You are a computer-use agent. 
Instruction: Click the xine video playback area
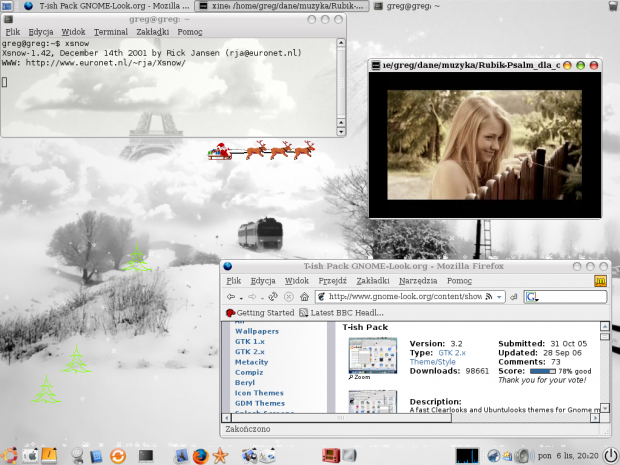coord(484,145)
